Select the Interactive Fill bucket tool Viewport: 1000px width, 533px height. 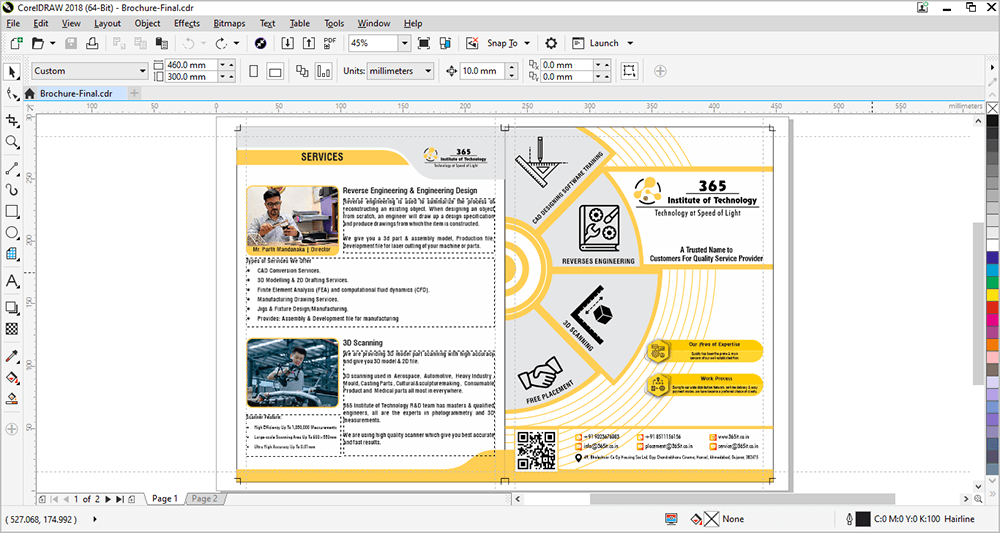click(x=11, y=377)
